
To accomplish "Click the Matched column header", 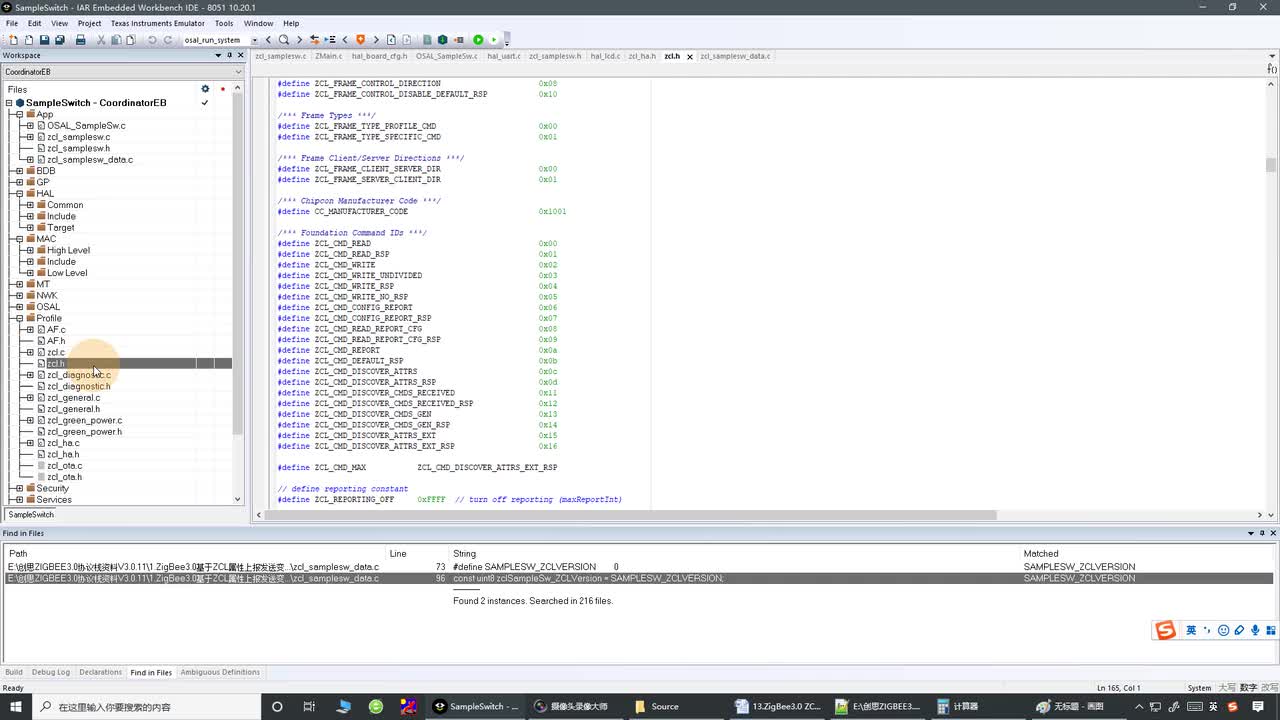I will pos(1040,553).
